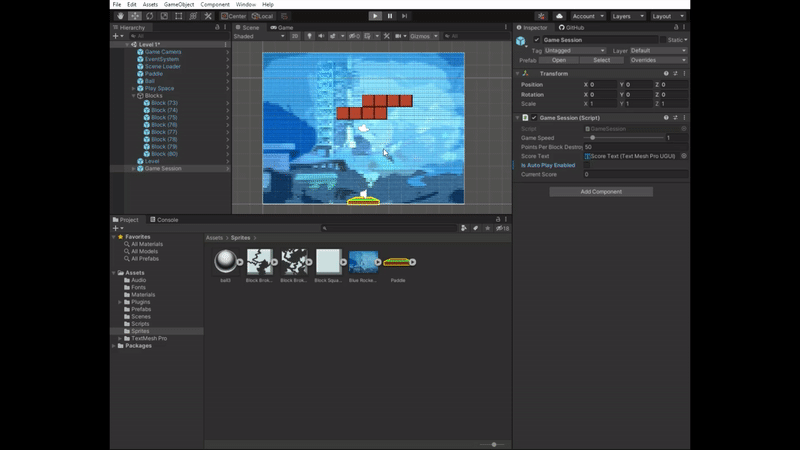Click the Add Component button
The height and width of the screenshot is (450, 800).
pyautogui.click(x=600, y=191)
